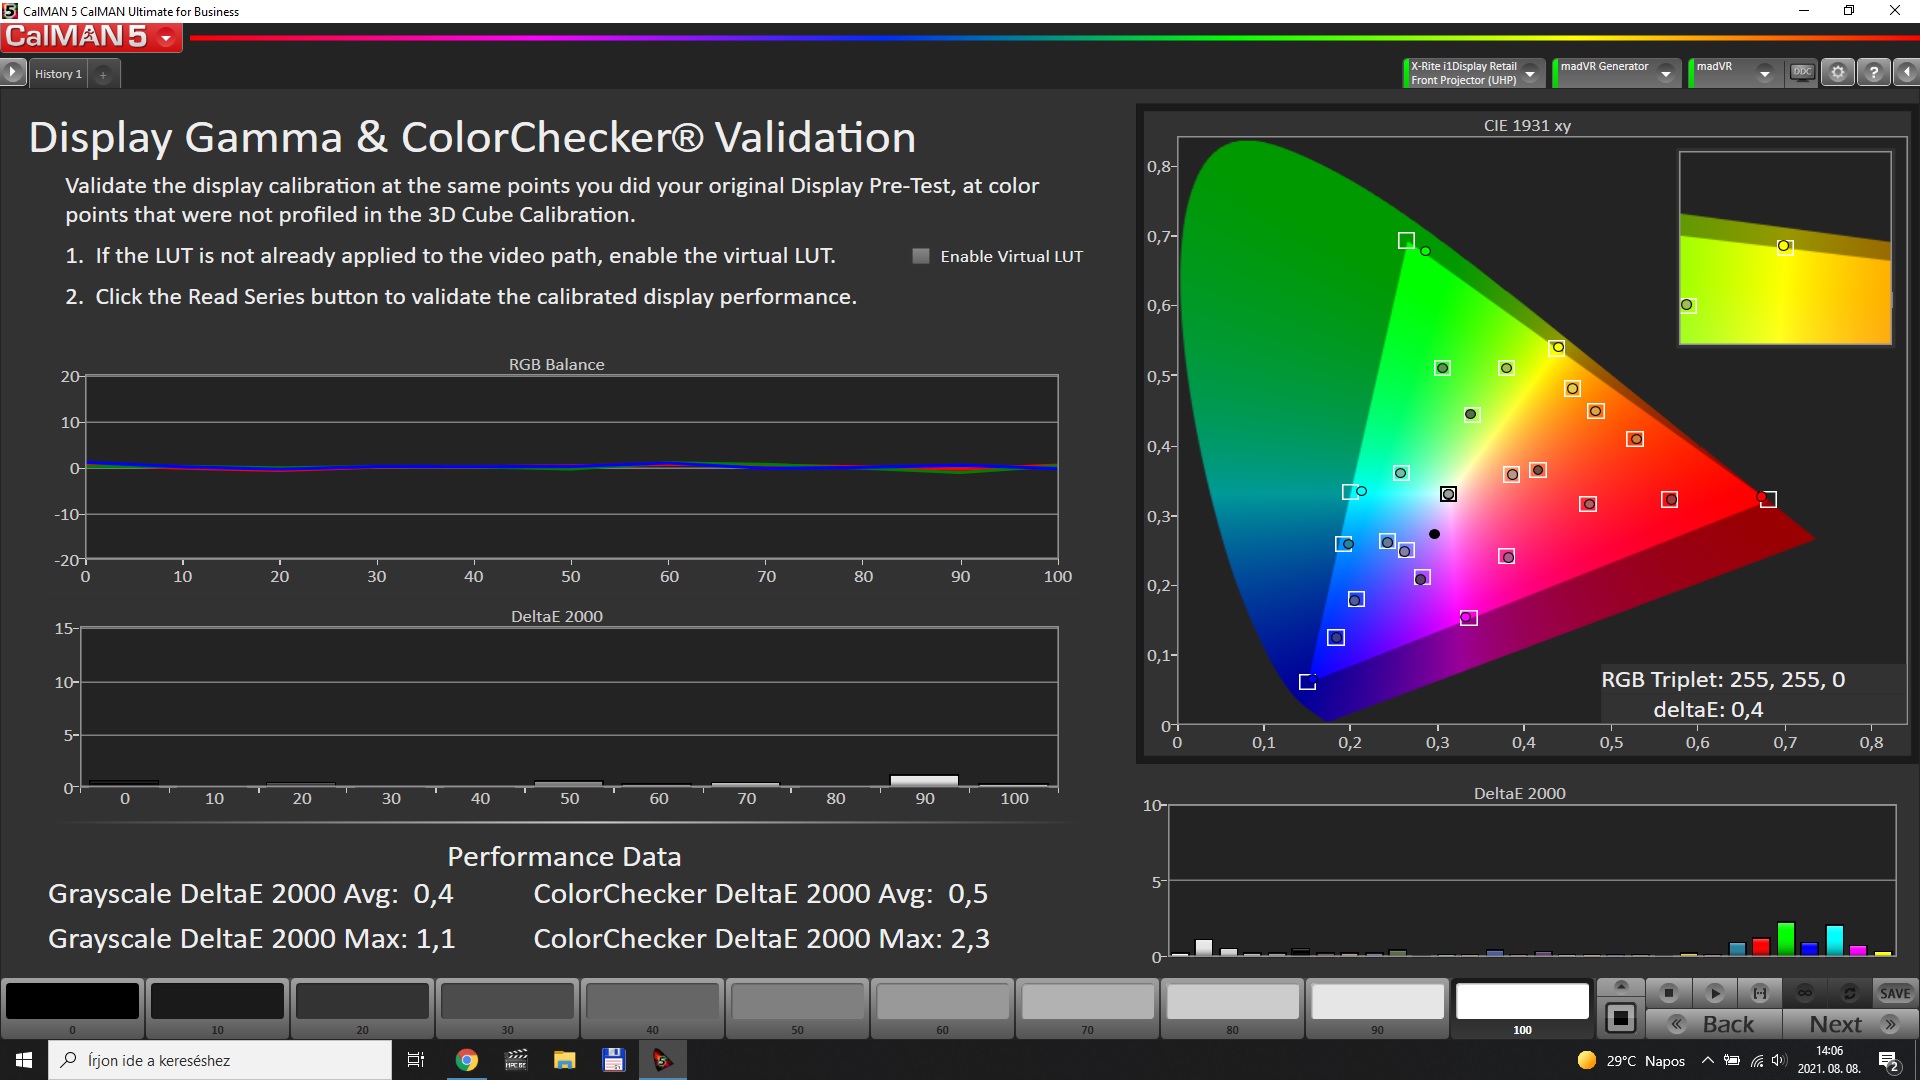The width and height of the screenshot is (1920, 1080).
Task: Click the refresh loop icon
Action: point(1849,993)
